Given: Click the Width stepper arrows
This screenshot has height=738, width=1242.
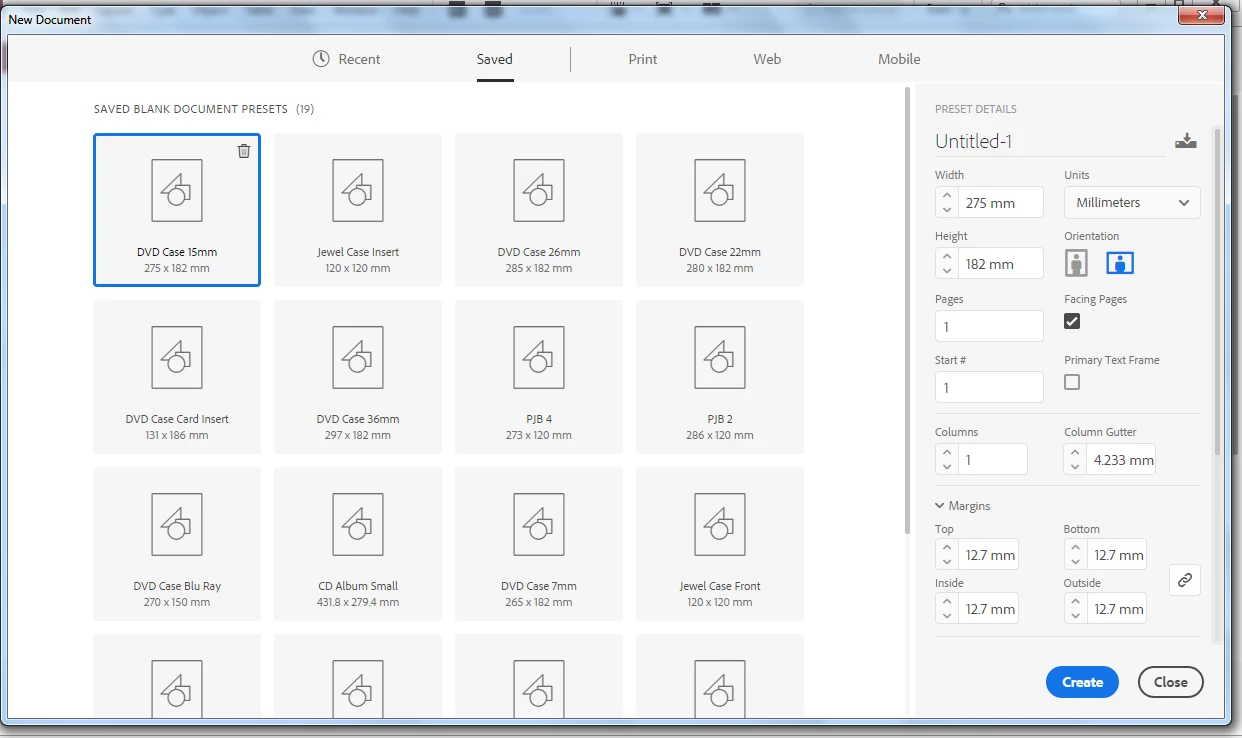Looking at the screenshot, I should tap(946, 202).
